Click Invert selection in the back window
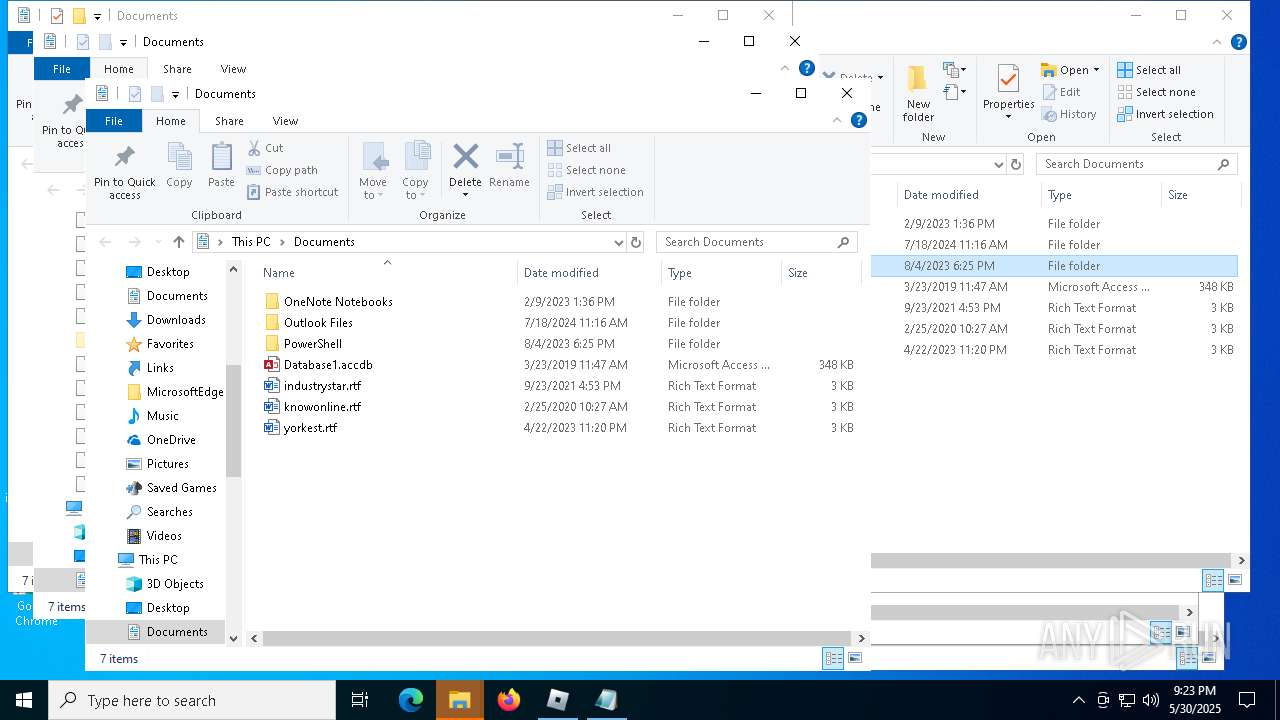Screen dimensions: 1280x720 (1165, 114)
